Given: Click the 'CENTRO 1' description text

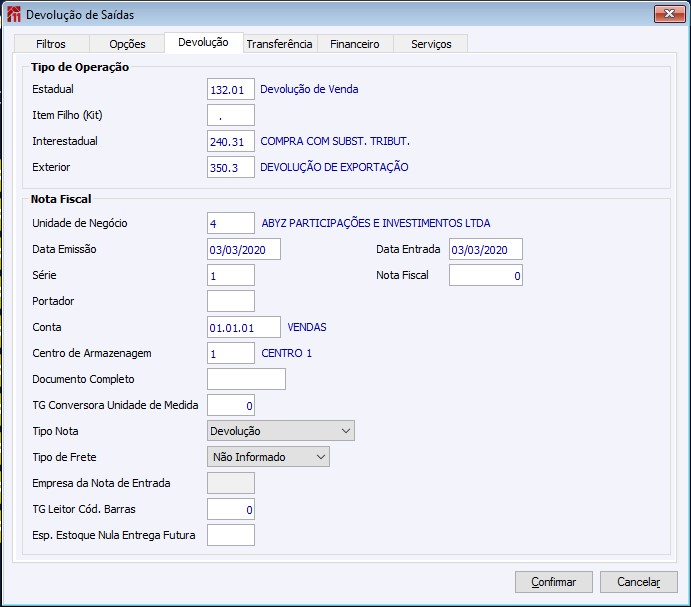Looking at the screenshot, I should point(286,354).
